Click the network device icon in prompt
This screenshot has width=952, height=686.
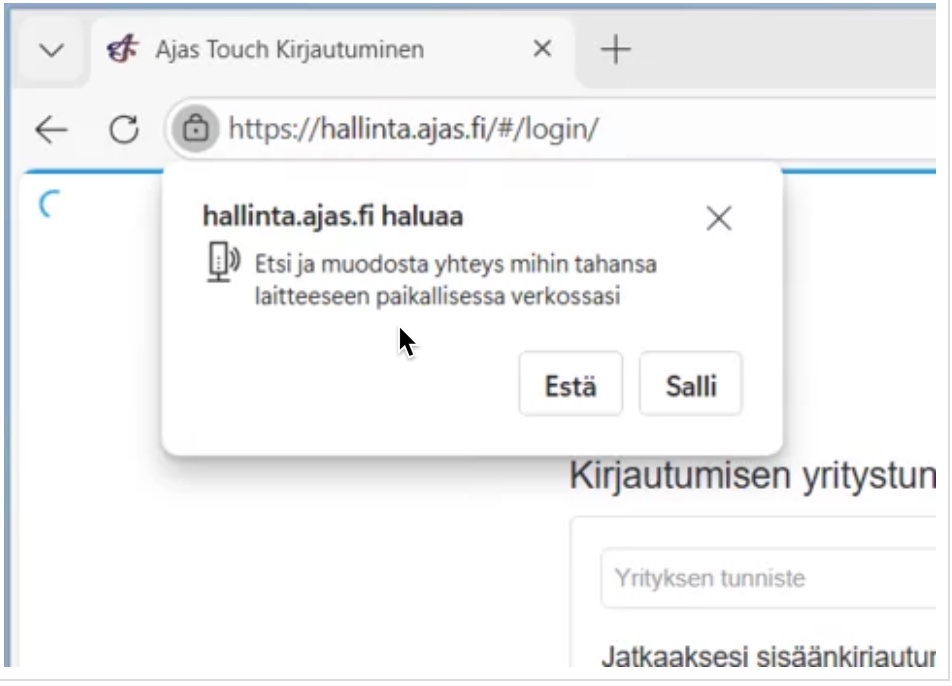(222, 264)
